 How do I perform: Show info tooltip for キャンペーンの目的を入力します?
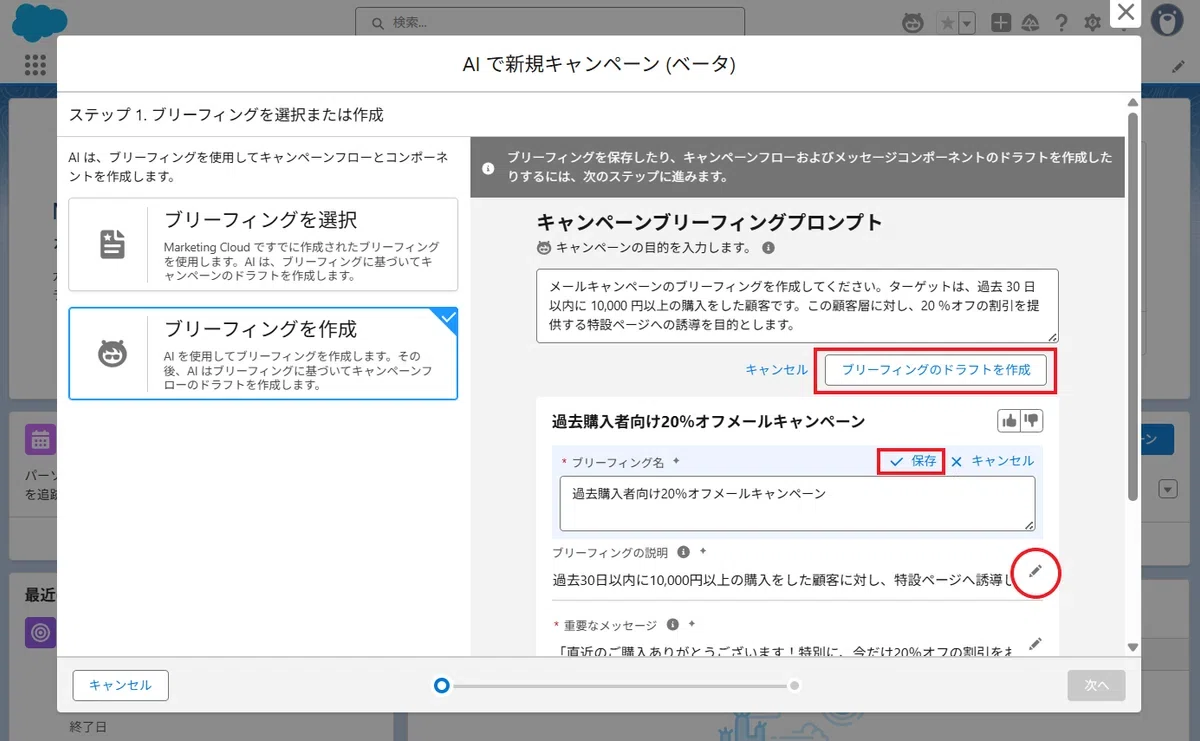click(x=768, y=246)
